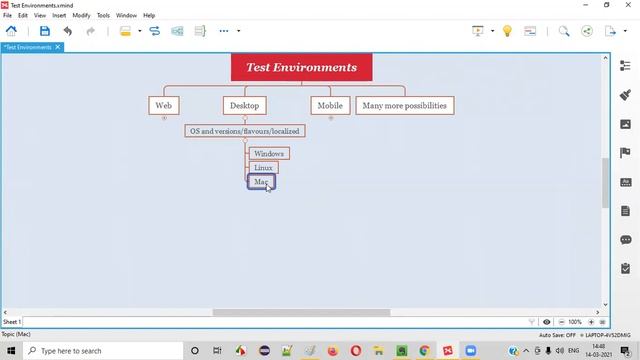Open the Image gallery side panel
This screenshot has height=360, width=640.
tap(625, 124)
